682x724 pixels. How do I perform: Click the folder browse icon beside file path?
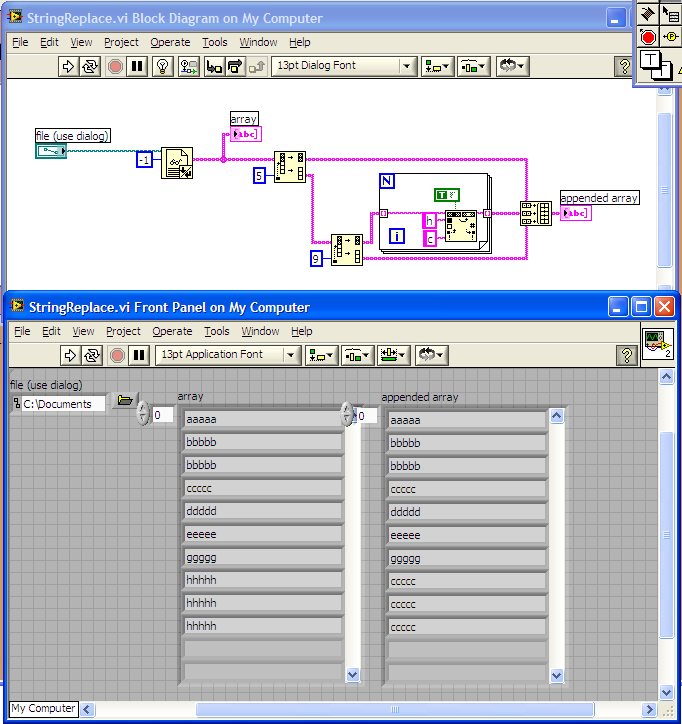tap(124, 401)
